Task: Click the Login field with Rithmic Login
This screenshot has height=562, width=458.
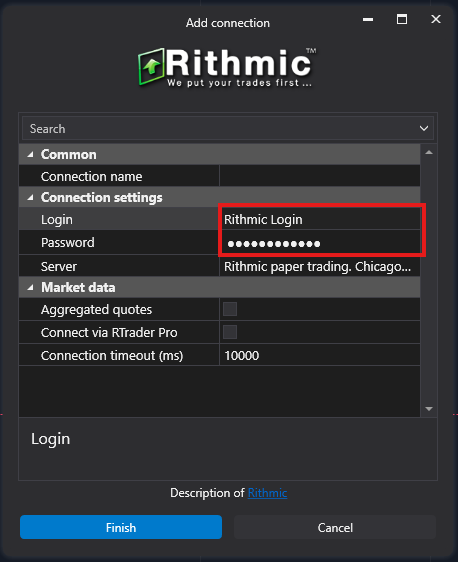Action: point(320,219)
